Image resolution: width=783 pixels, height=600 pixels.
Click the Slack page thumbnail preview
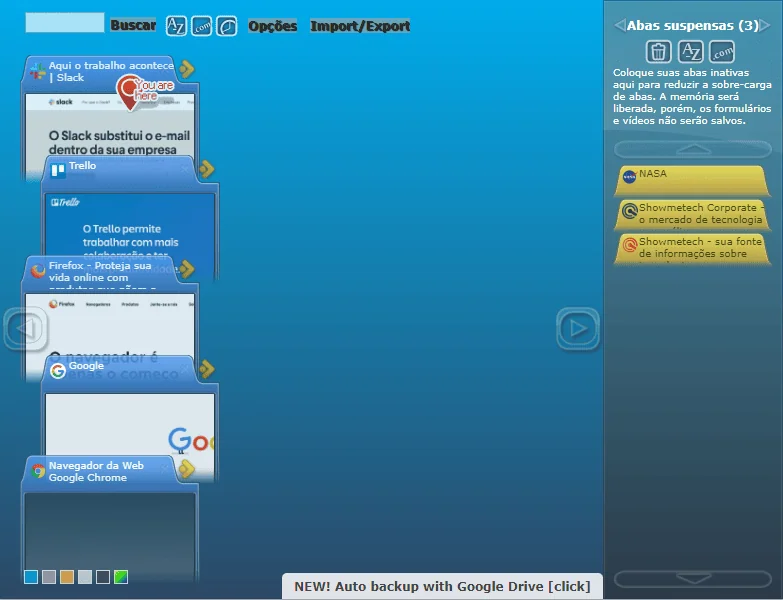(110, 130)
